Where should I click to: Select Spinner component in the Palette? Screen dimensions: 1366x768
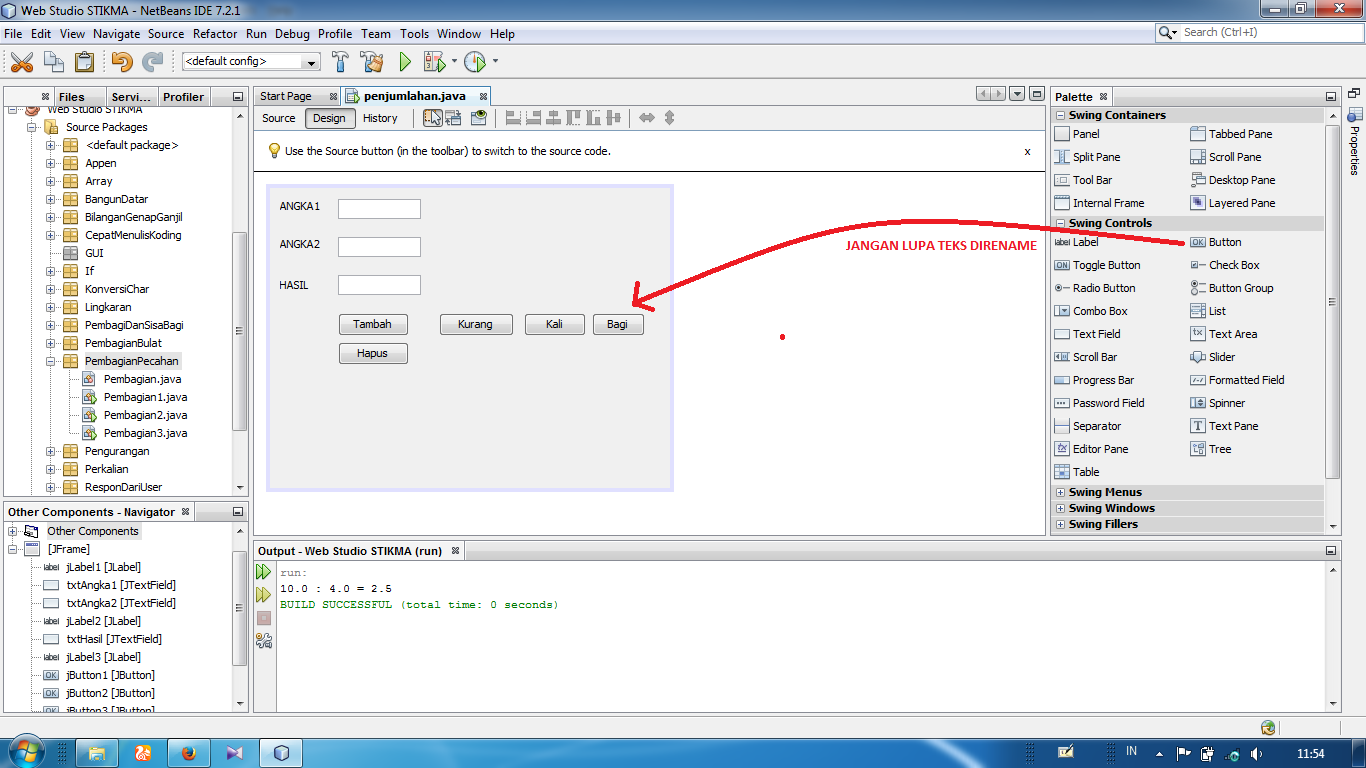click(x=1217, y=403)
